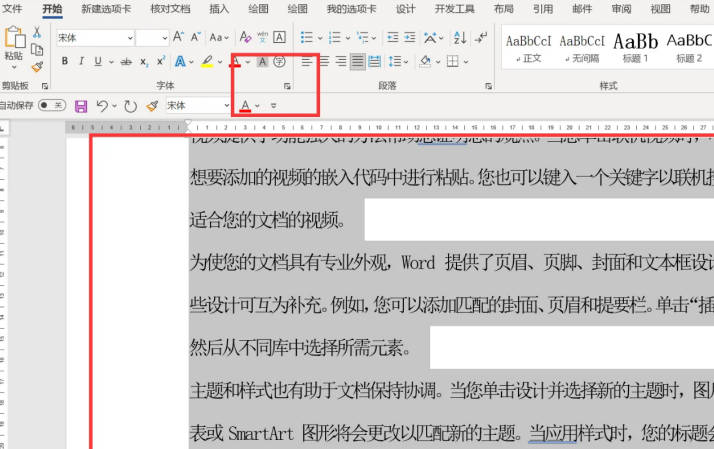
Task: Open the Asian layout icon
Action: coord(430,37)
